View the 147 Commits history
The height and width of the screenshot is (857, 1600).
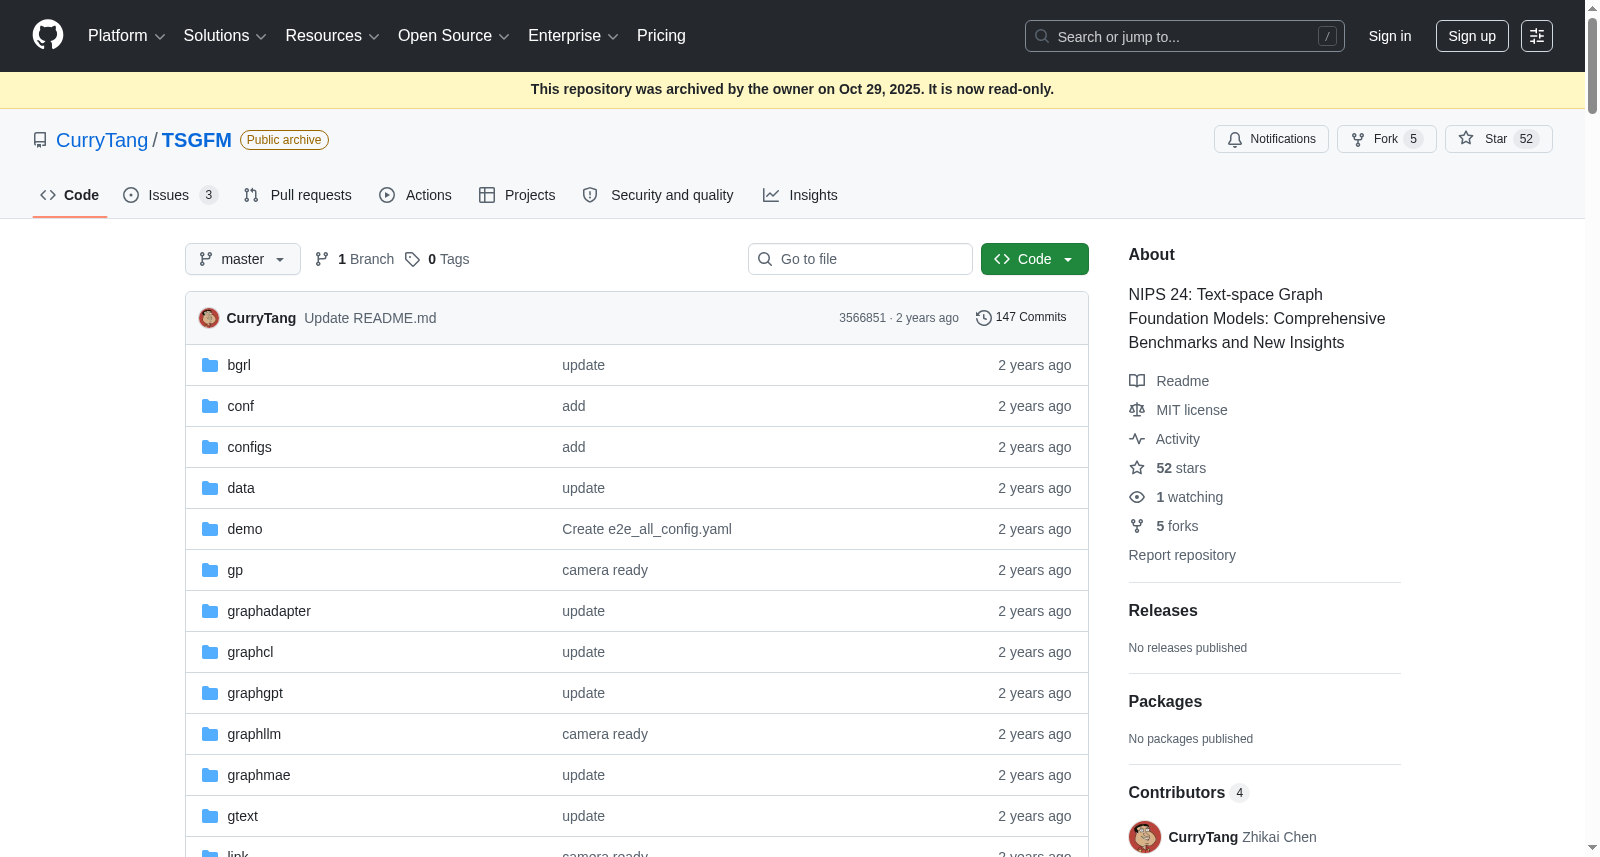pos(1021,317)
